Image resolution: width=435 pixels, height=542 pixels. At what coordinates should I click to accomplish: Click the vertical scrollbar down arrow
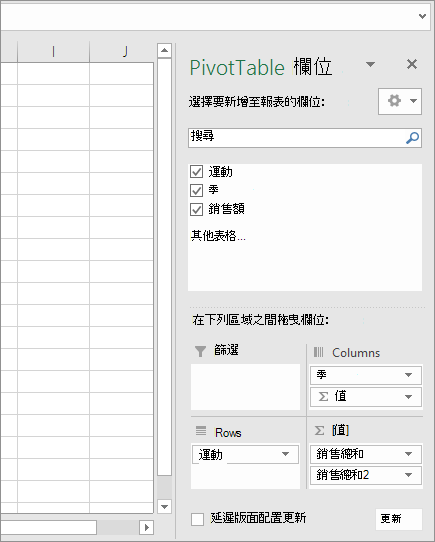pyautogui.click(x=165, y=507)
